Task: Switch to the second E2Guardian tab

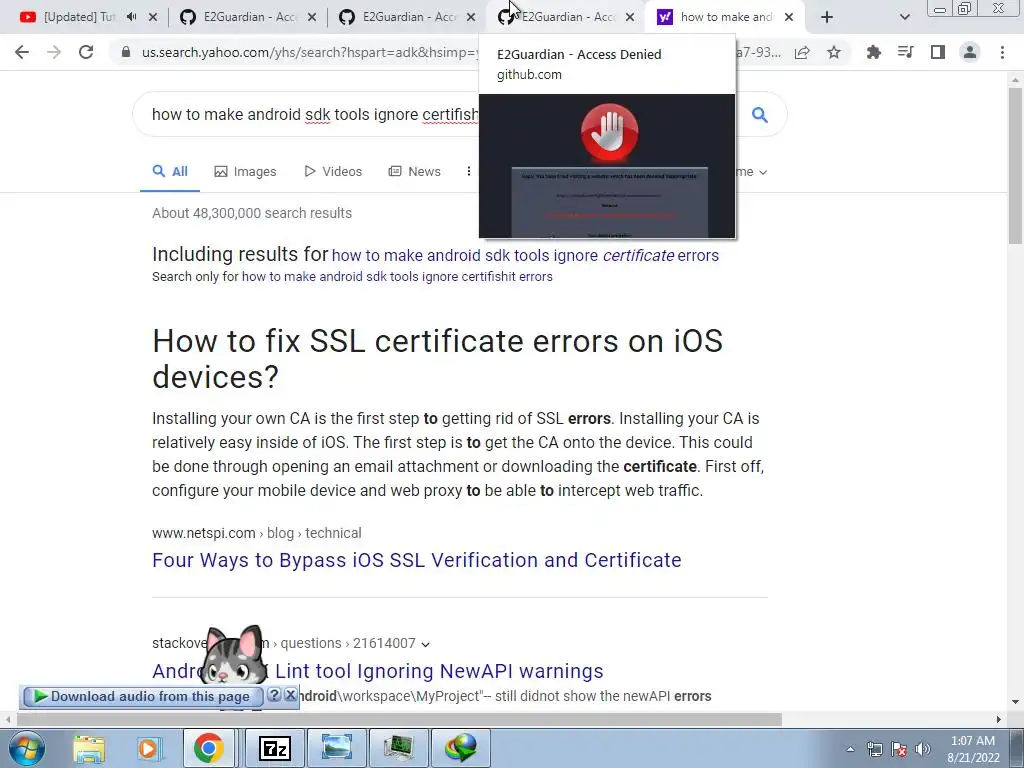Action: [408, 17]
